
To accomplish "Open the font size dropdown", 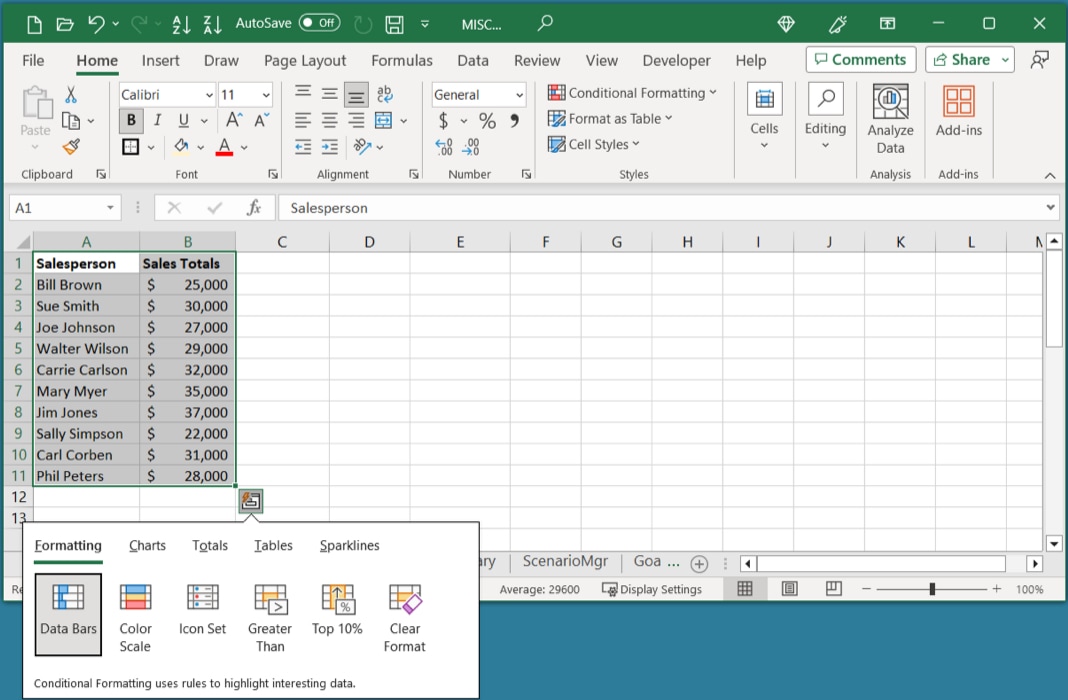I will pyautogui.click(x=264, y=94).
